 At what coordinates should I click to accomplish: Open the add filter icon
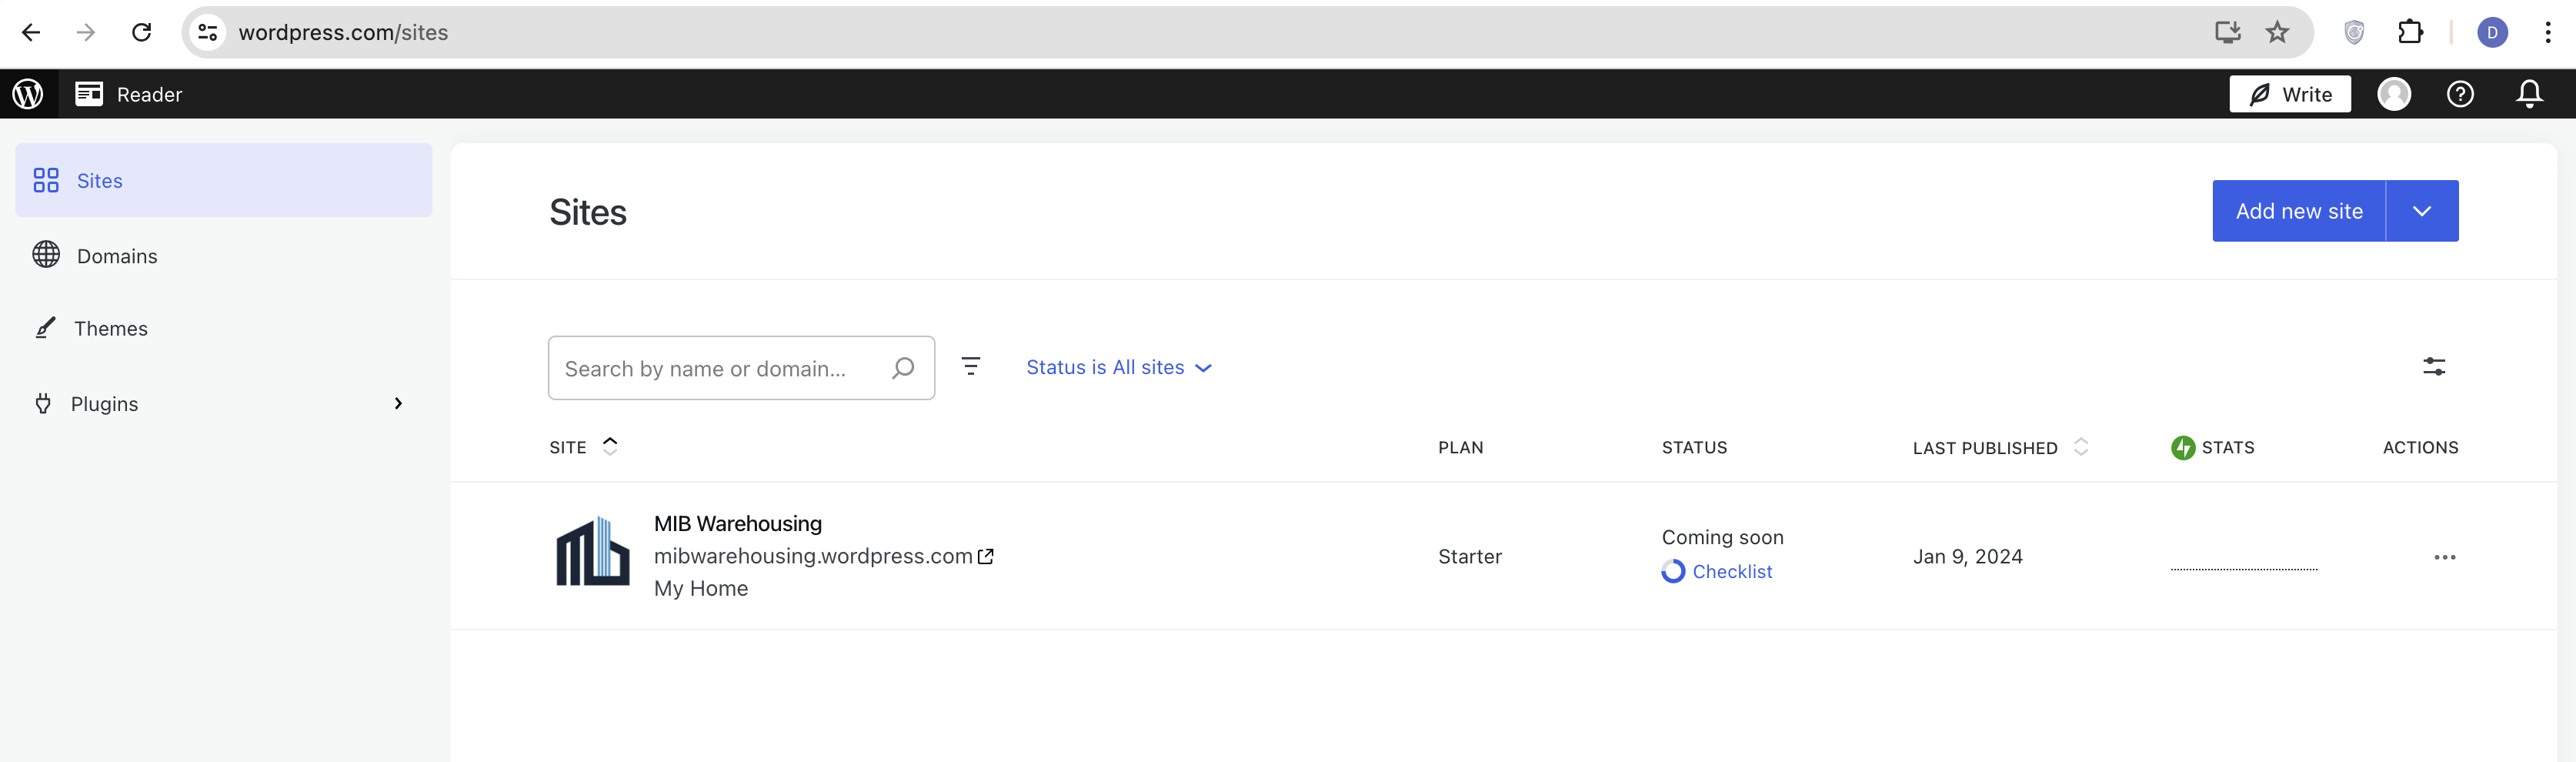pos(970,367)
